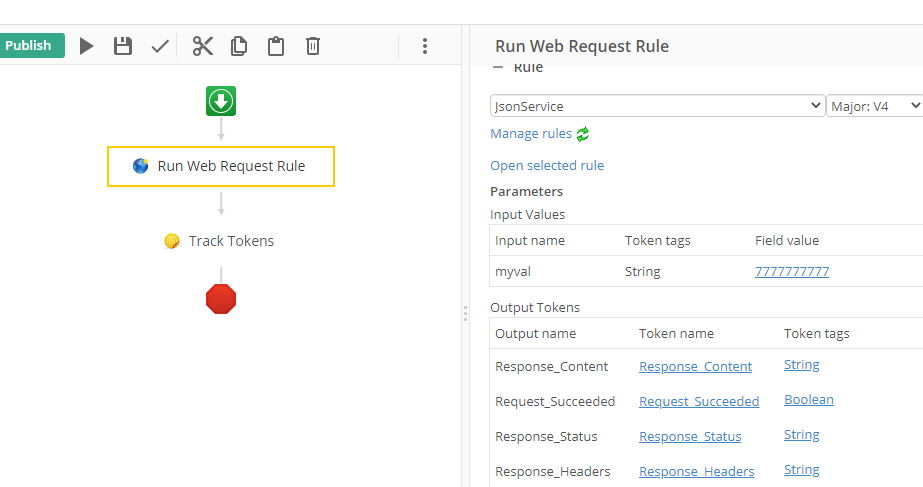Select the red stop end node
This screenshot has width=923, height=487.
(221, 299)
